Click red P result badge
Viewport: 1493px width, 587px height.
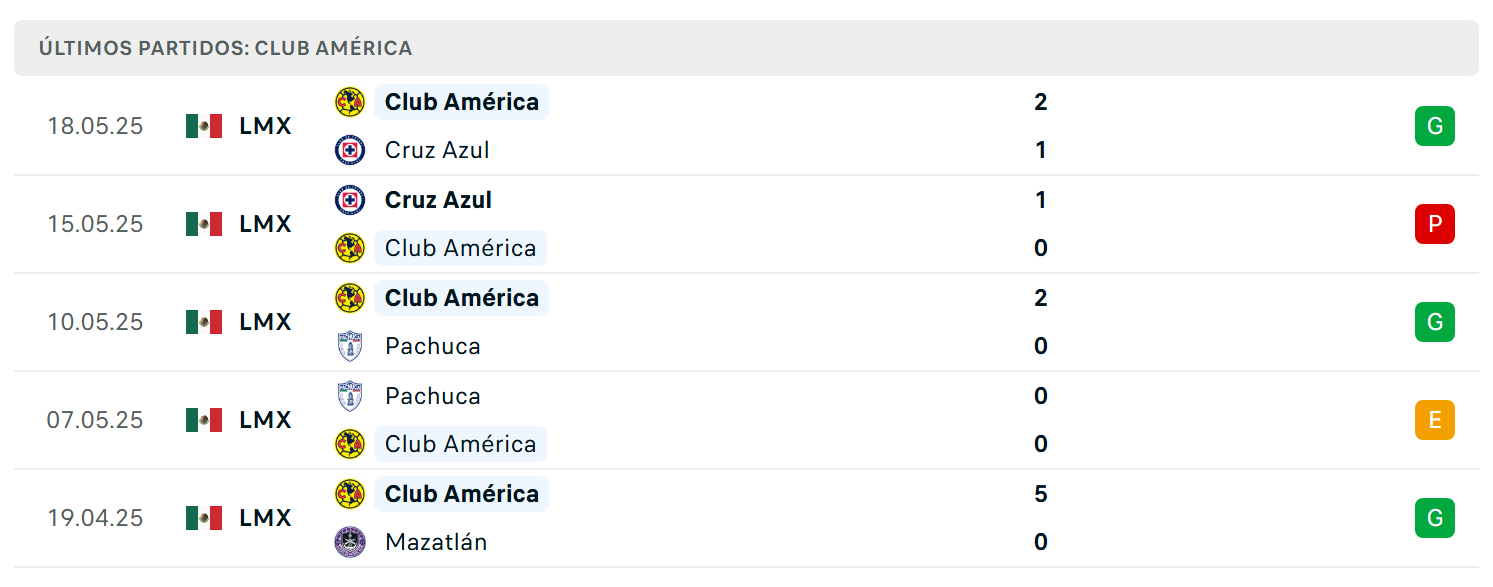click(1435, 224)
